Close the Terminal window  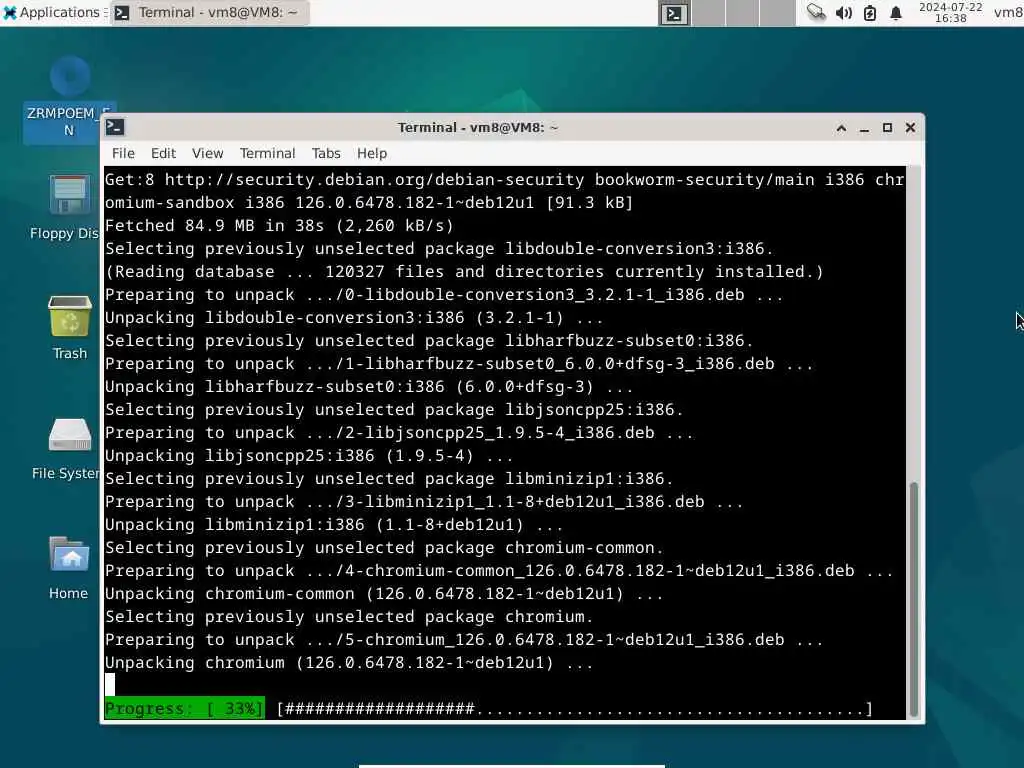tap(910, 128)
